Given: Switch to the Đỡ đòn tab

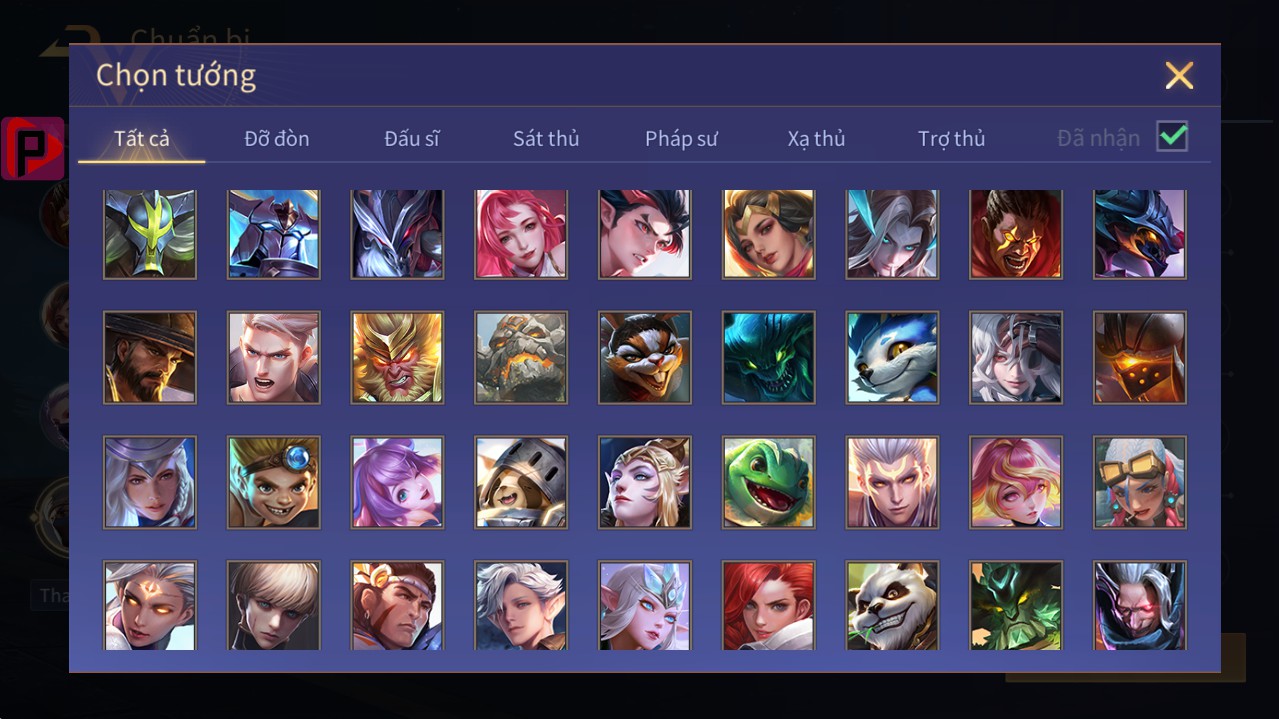Looking at the screenshot, I should pos(277,139).
